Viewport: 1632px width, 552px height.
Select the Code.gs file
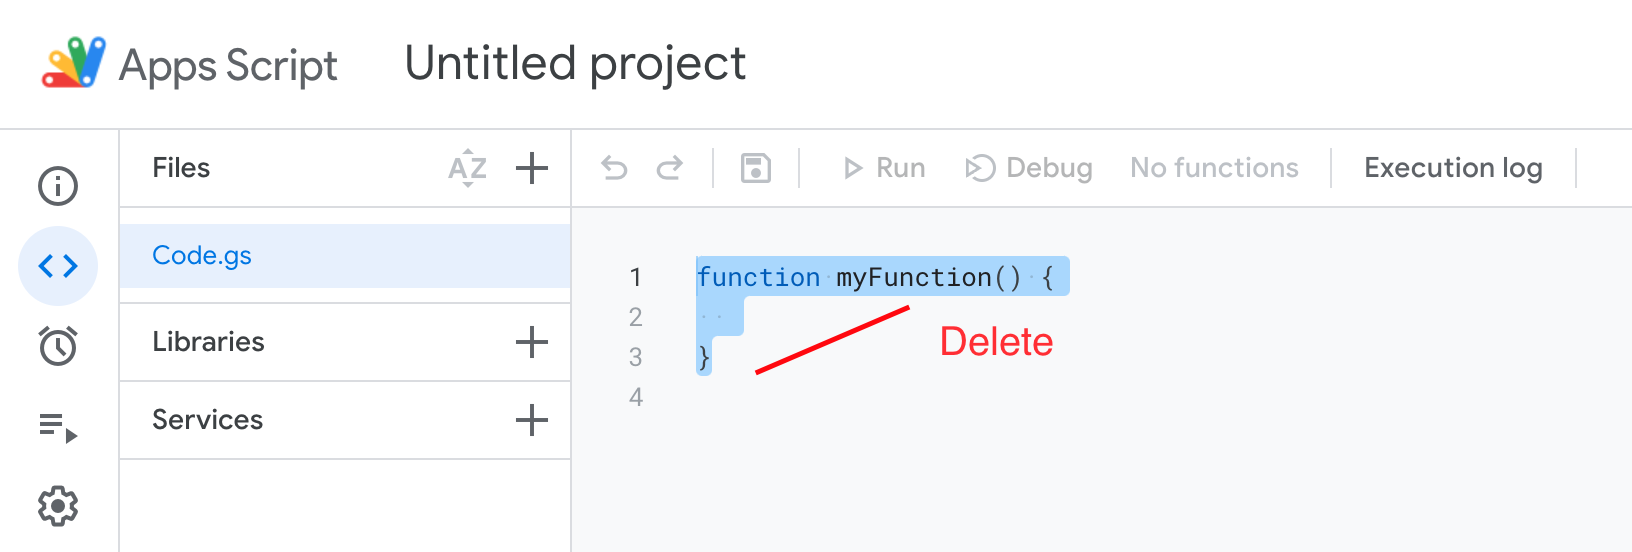pos(345,256)
